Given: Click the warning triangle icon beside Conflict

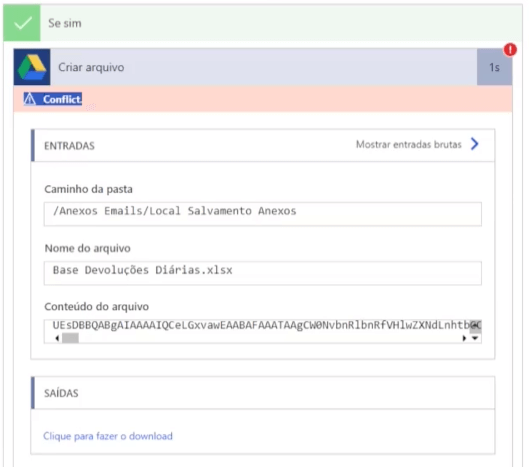Looking at the screenshot, I should [x=30, y=99].
